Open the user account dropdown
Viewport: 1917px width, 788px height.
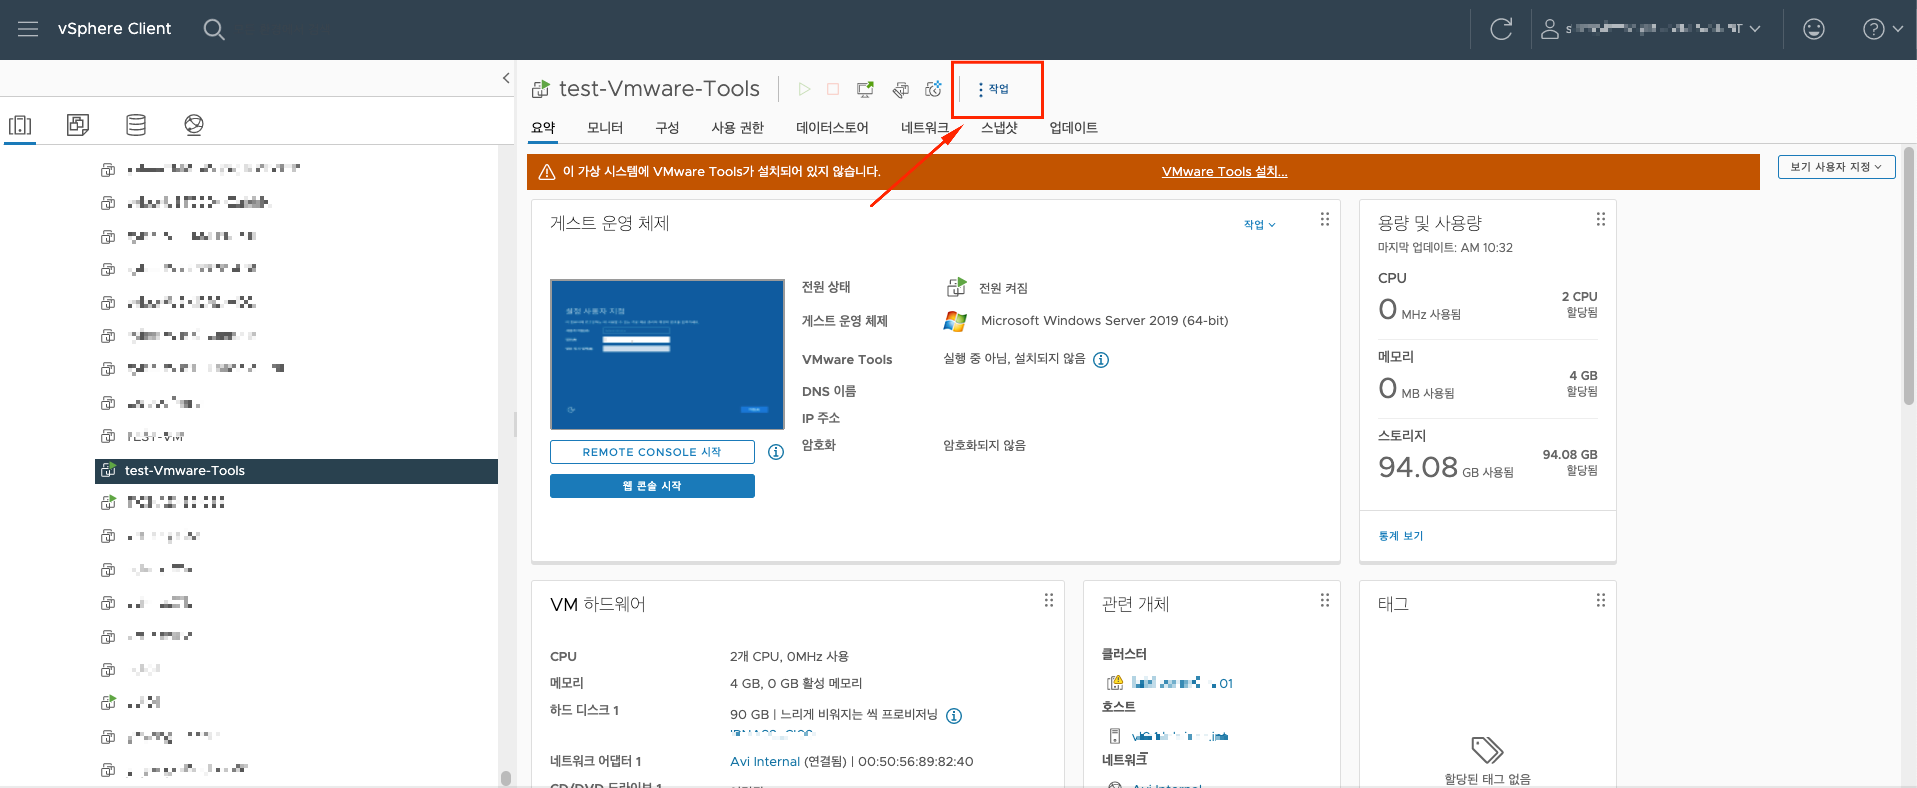[x=1651, y=29]
